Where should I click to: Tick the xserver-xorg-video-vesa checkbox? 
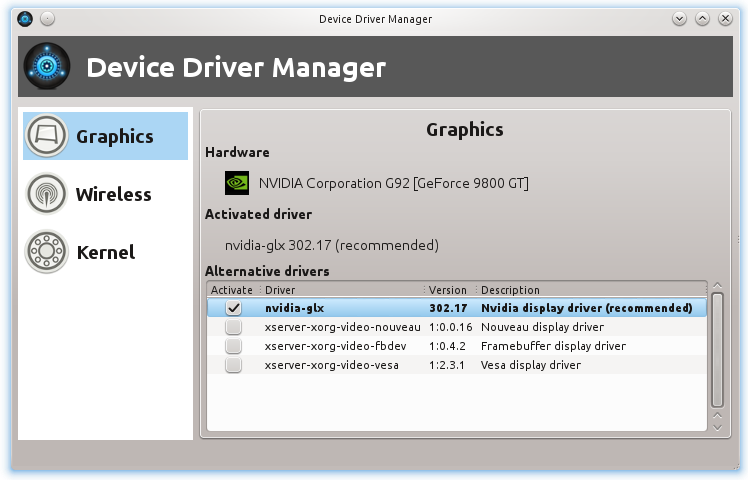[233, 365]
